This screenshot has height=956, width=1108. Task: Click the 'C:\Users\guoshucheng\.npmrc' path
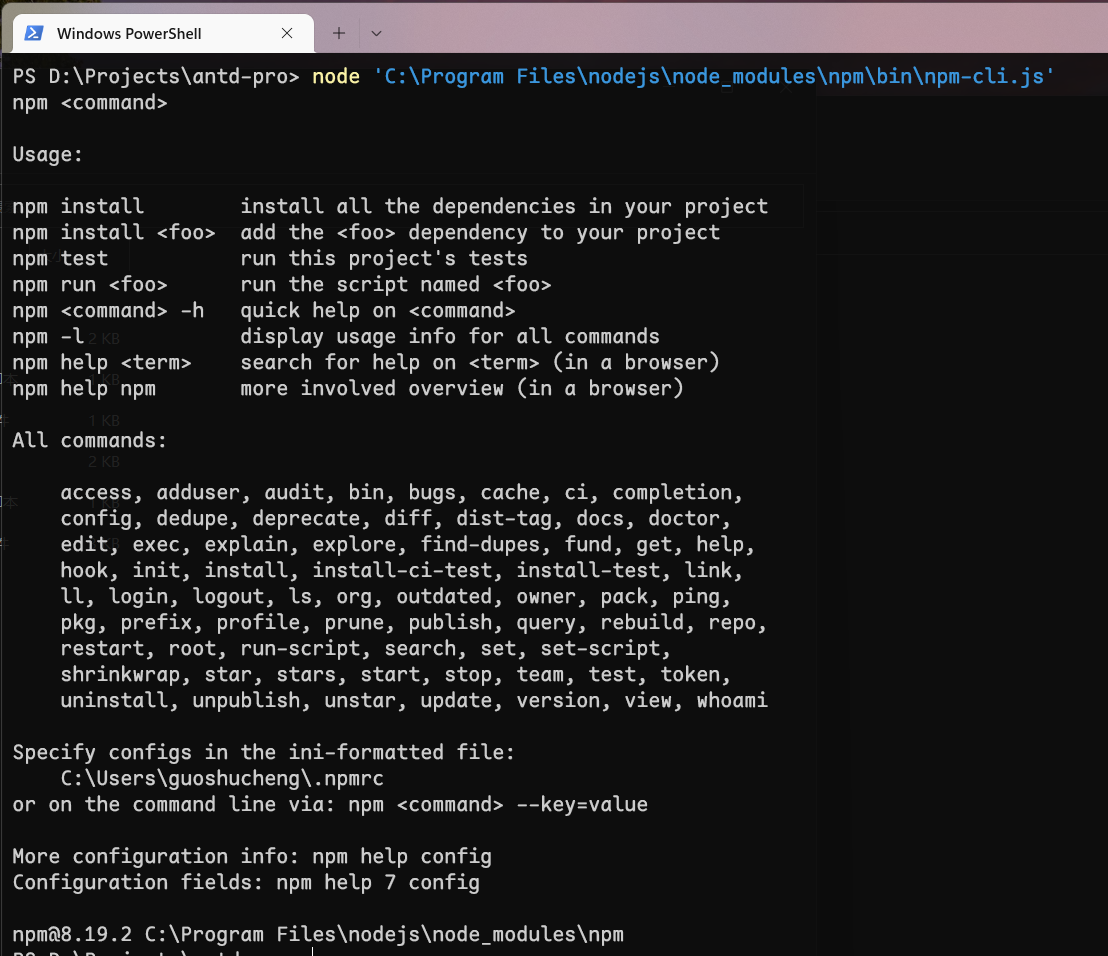(222, 779)
